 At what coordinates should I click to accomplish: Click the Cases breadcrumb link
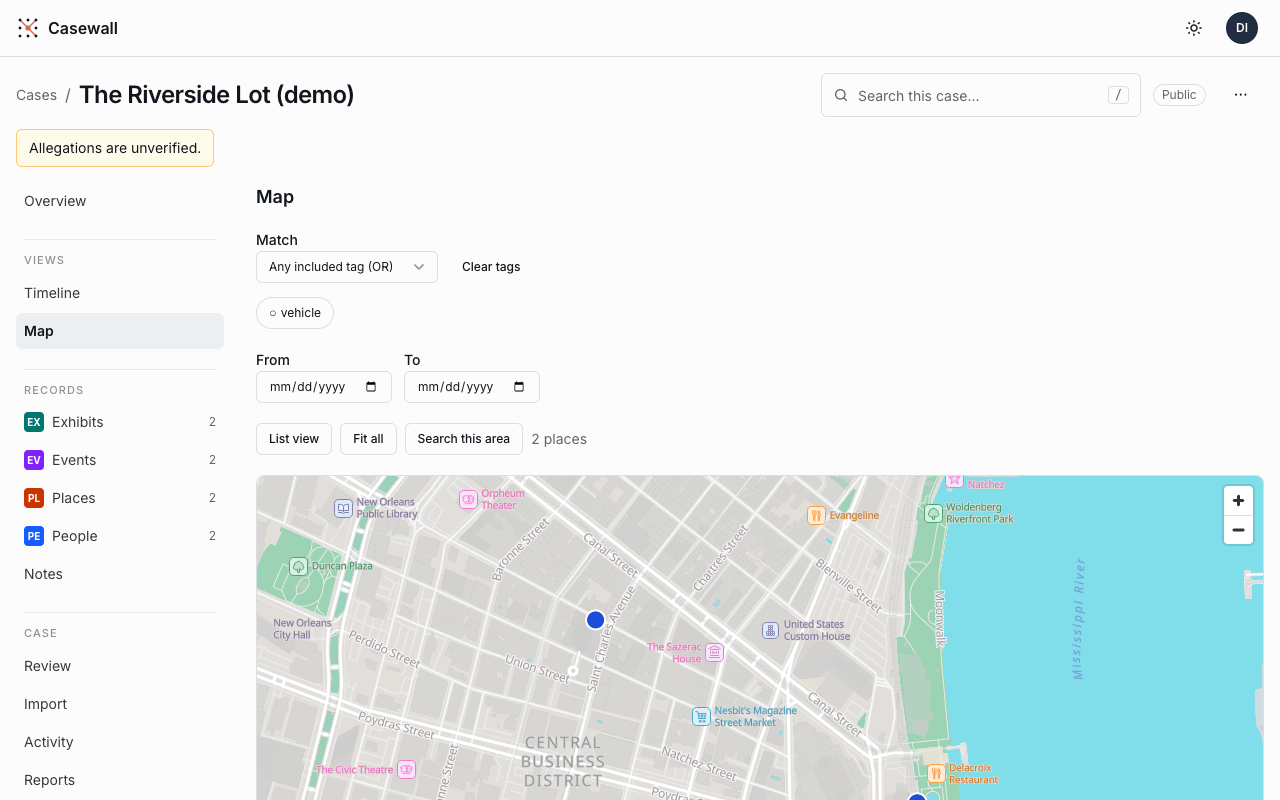36,95
